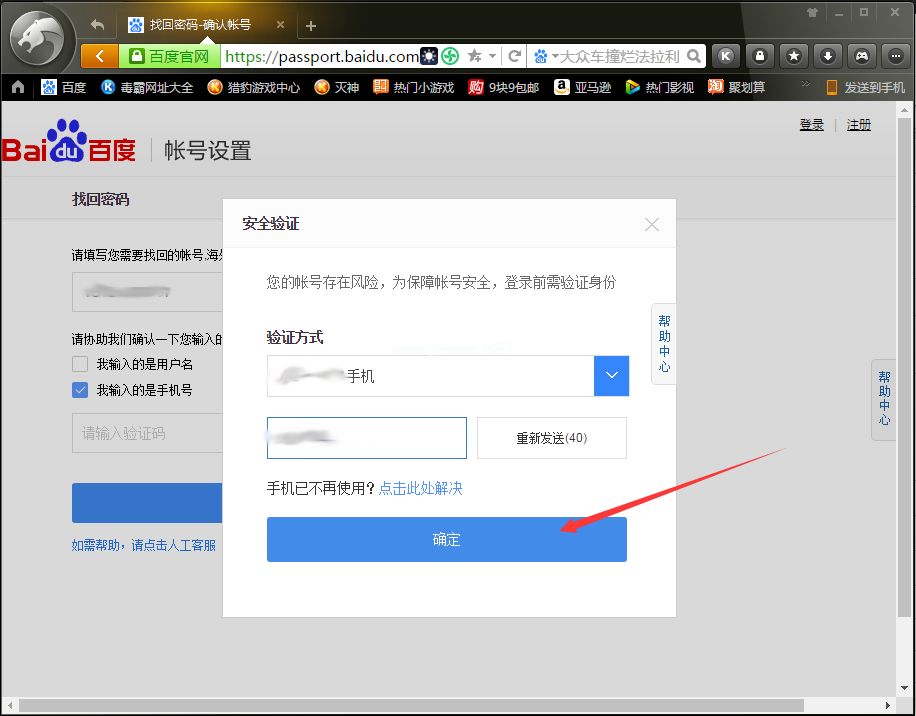Open the game center gamepad icon
This screenshot has height=716, width=916.
[x=861, y=56]
